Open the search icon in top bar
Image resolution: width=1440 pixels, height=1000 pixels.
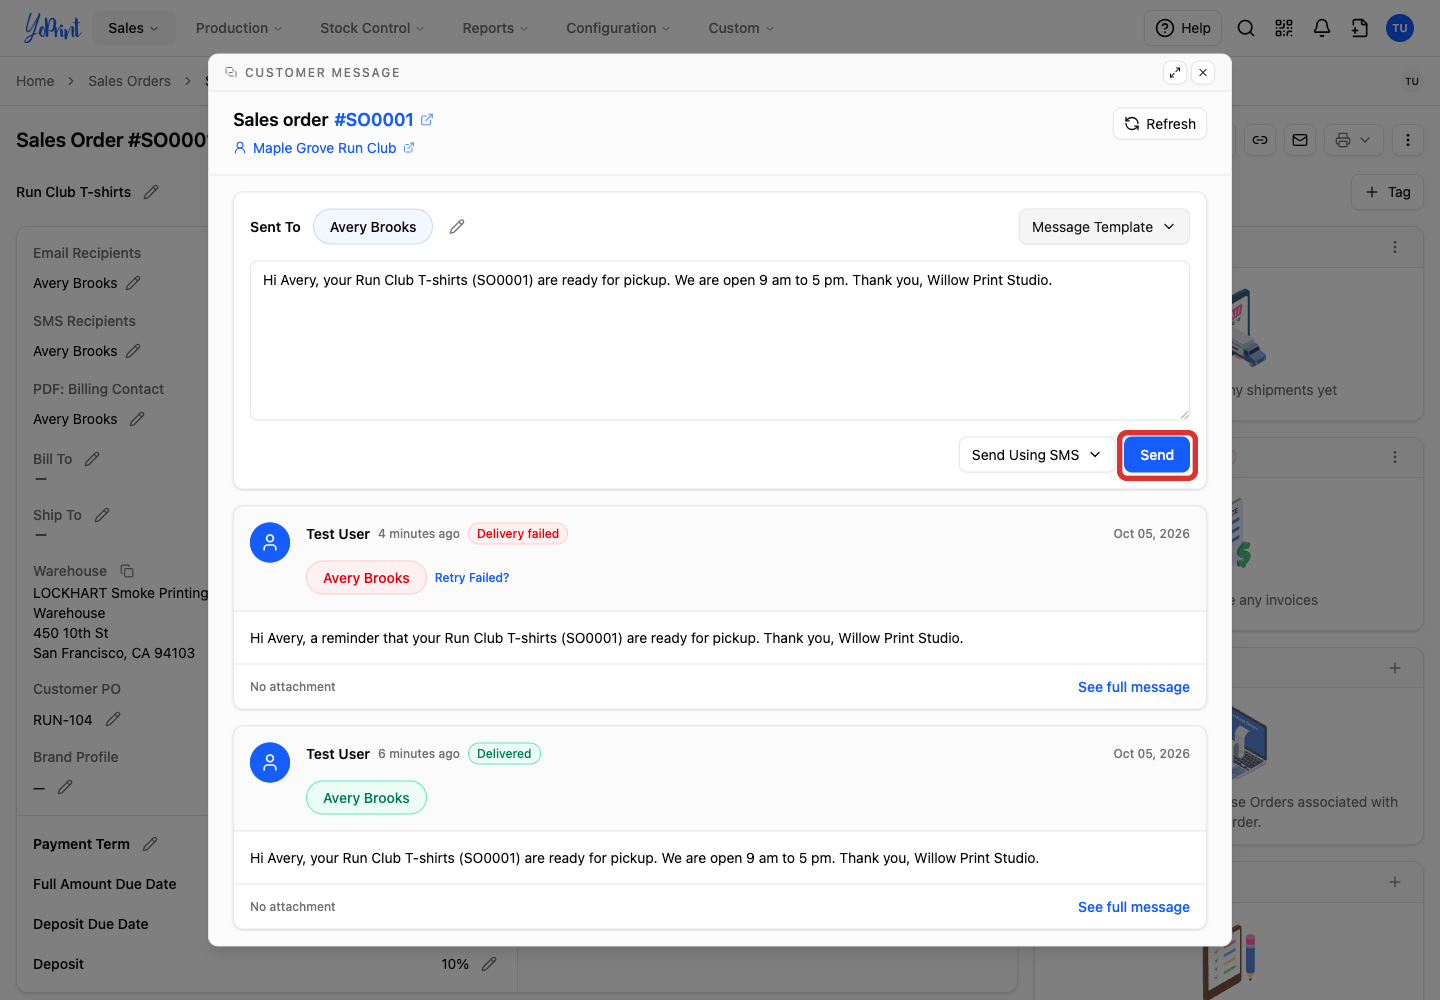(1246, 28)
